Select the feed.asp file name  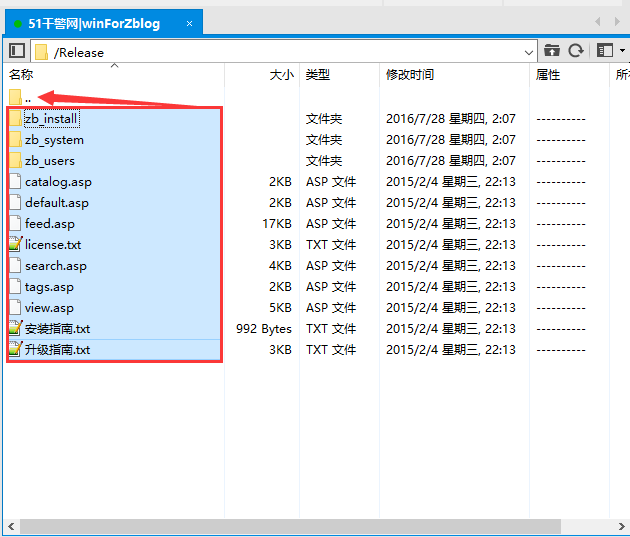tap(50, 224)
